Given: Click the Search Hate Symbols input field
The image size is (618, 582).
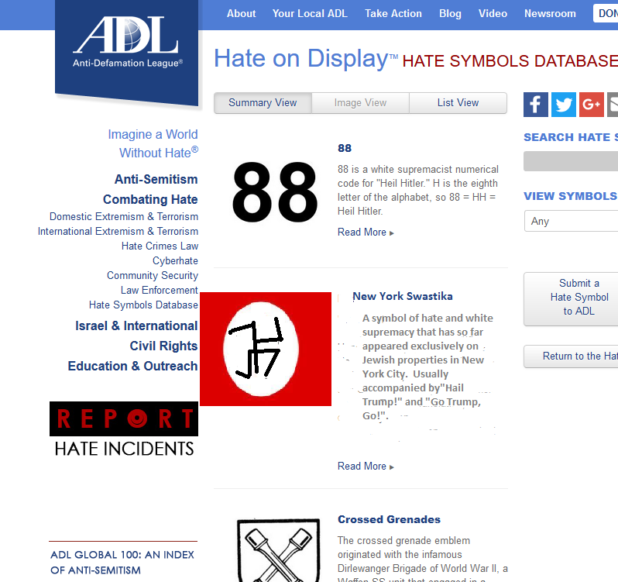Looking at the screenshot, I should click(x=571, y=161).
